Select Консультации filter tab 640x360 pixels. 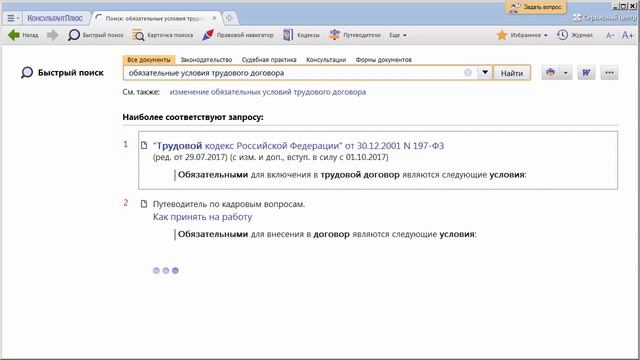tap(326, 60)
